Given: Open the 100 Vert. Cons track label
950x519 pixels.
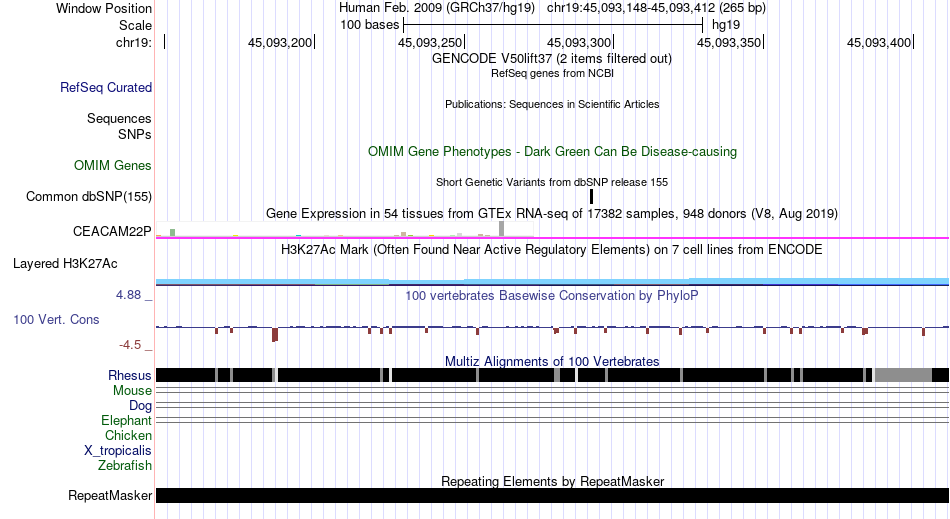Looking at the screenshot, I should (56, 319).
